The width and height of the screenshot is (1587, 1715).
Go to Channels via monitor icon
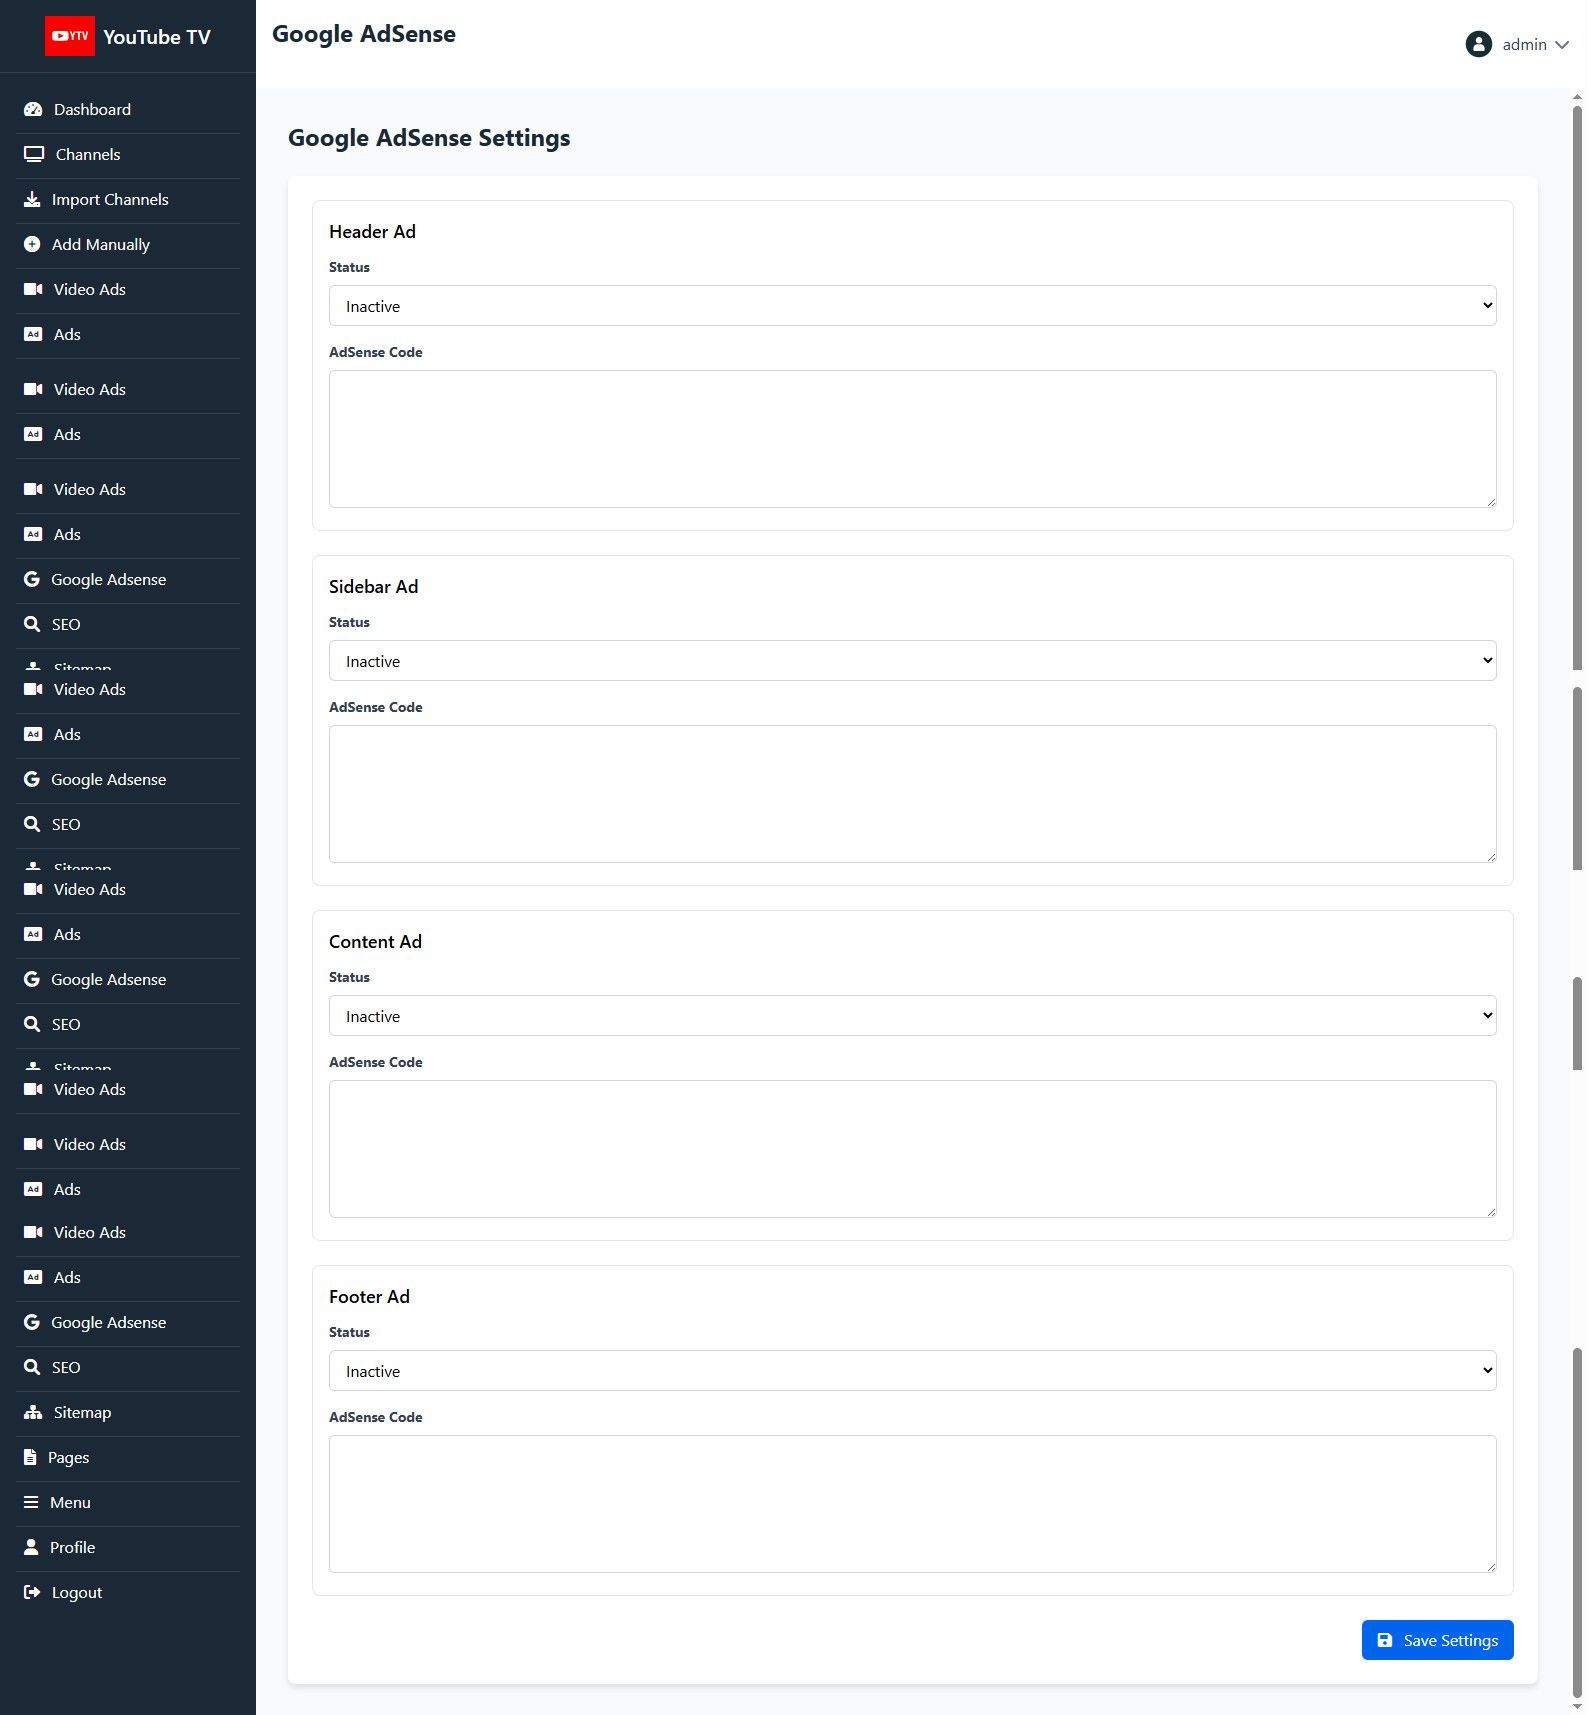tap(34, 154)
